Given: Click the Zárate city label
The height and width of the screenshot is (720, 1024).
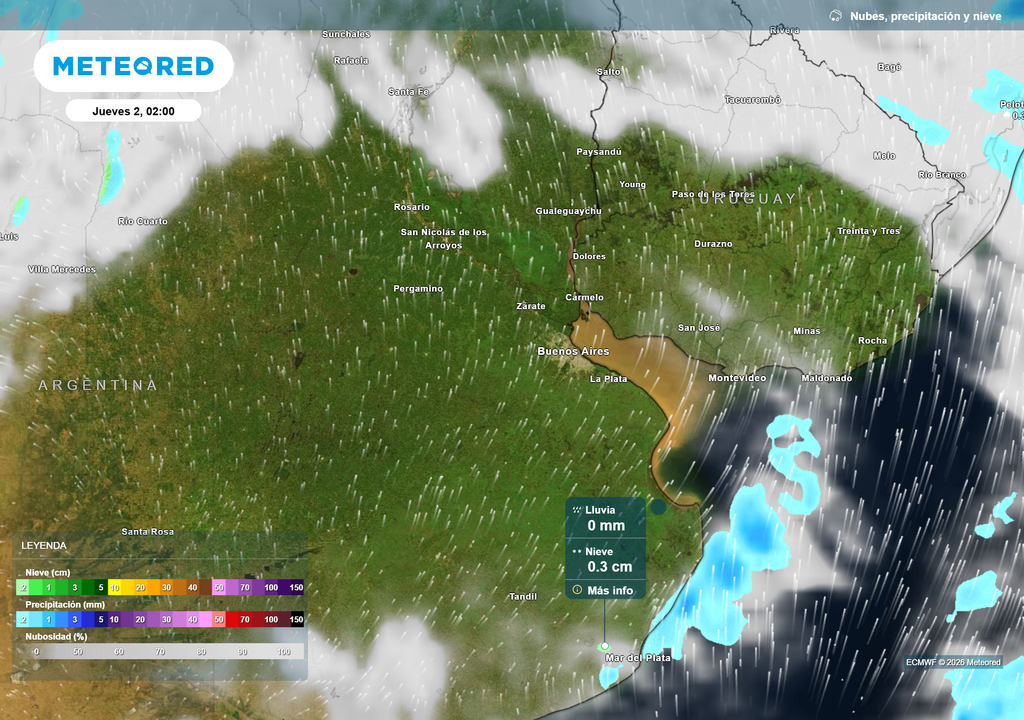Looking at the screenshot, I should point(531,306).
